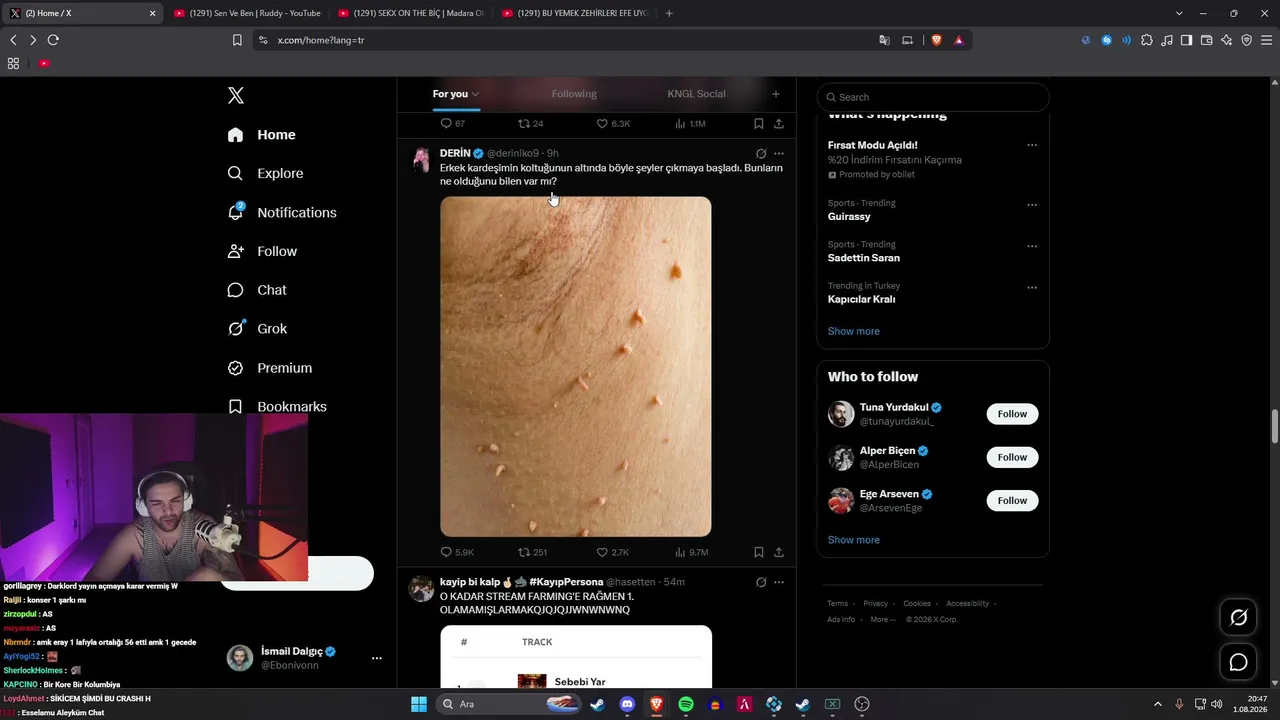Share the post with 6.3K likes

tap(779, 124)
